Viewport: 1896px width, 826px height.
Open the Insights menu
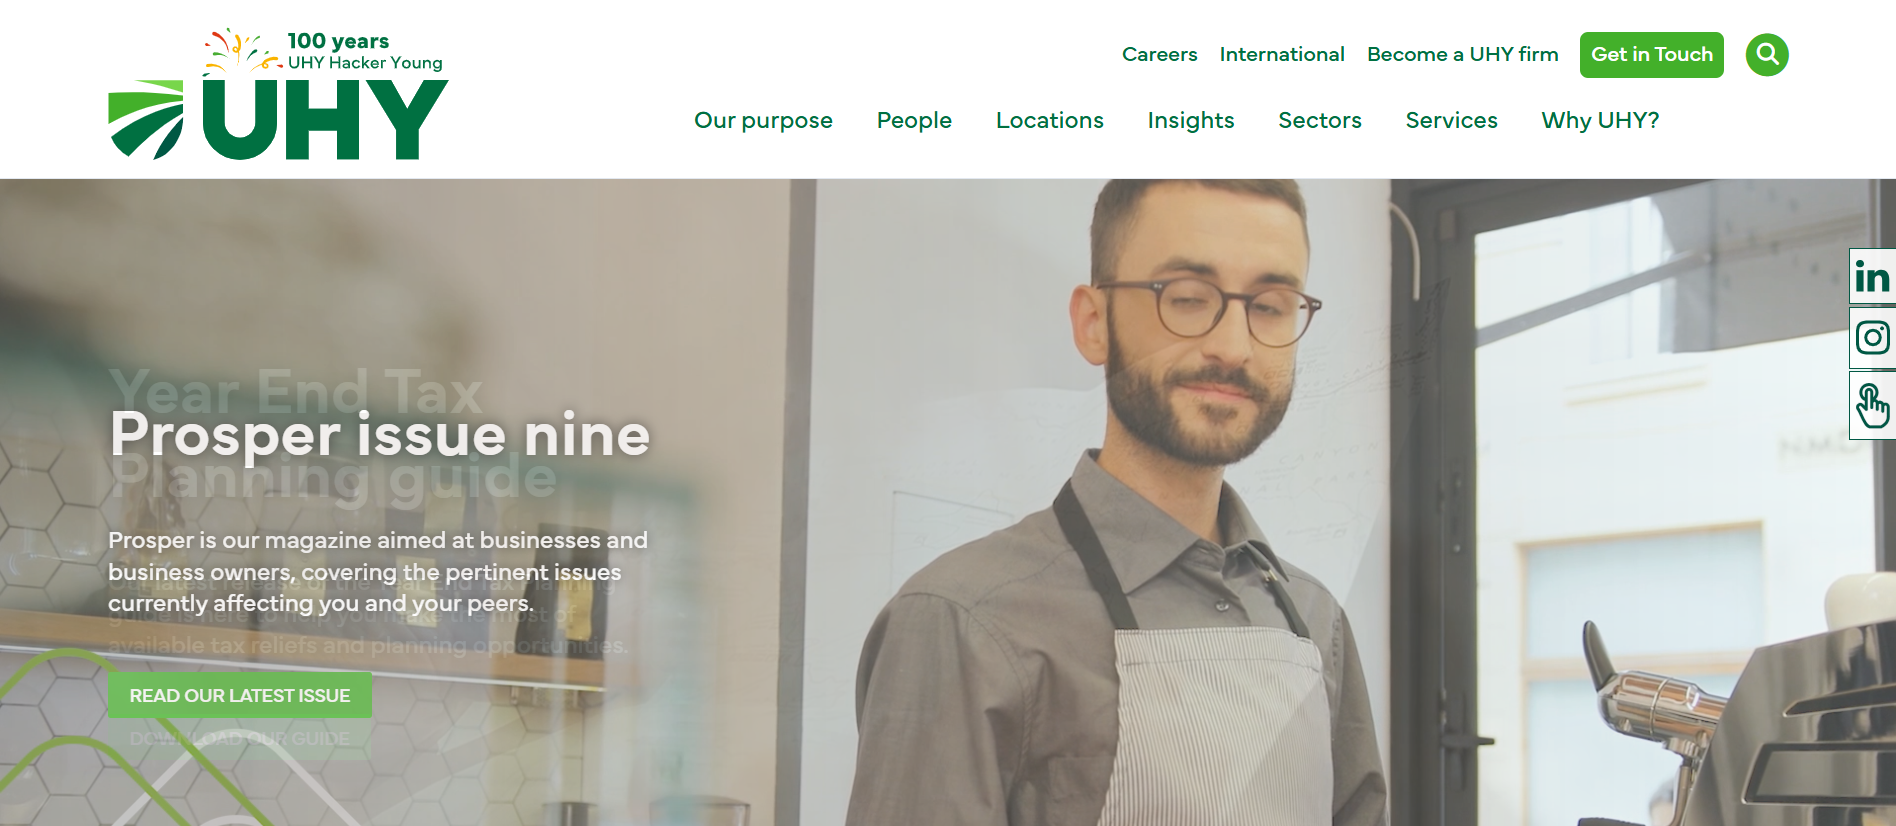click(x=1190, y=120)
